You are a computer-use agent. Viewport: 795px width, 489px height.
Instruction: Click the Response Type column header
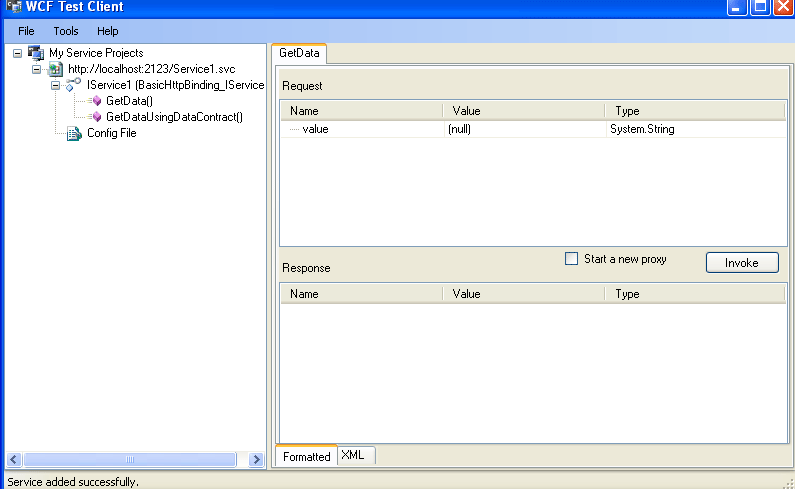pyautogui.click(x=695, y=294)
